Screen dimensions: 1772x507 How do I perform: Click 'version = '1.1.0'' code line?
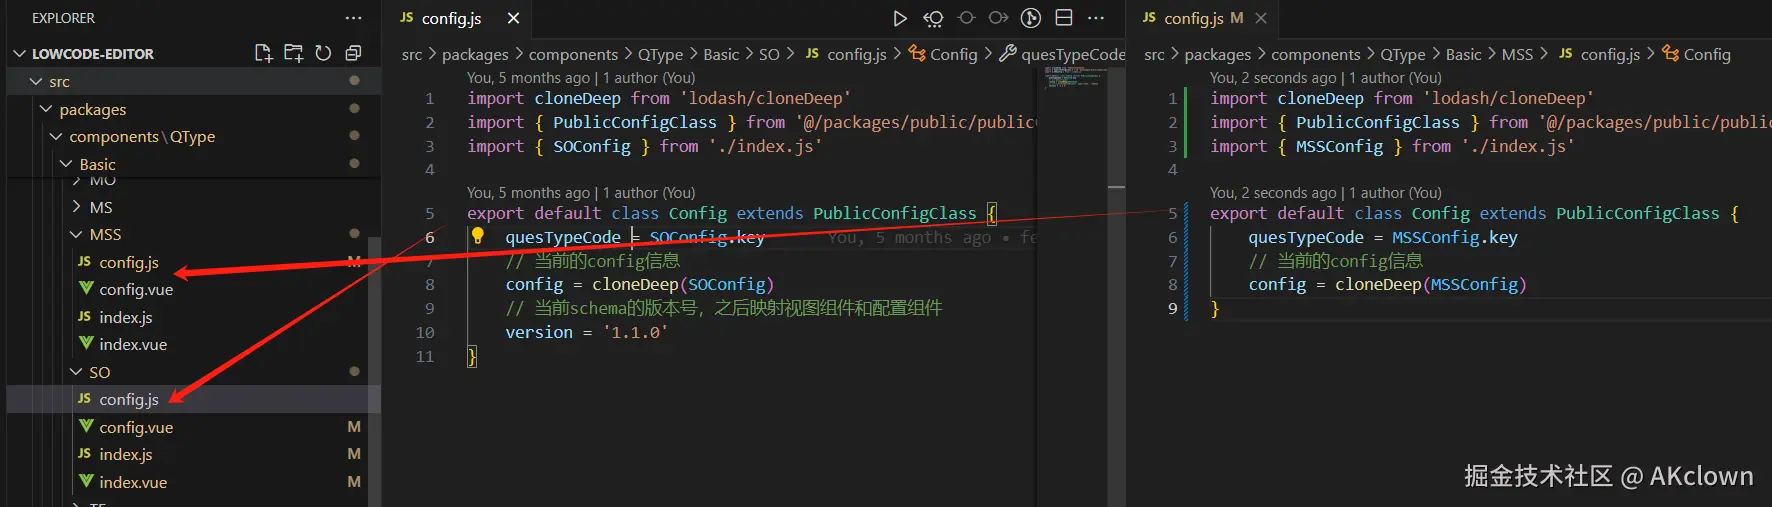click(586, 332)
